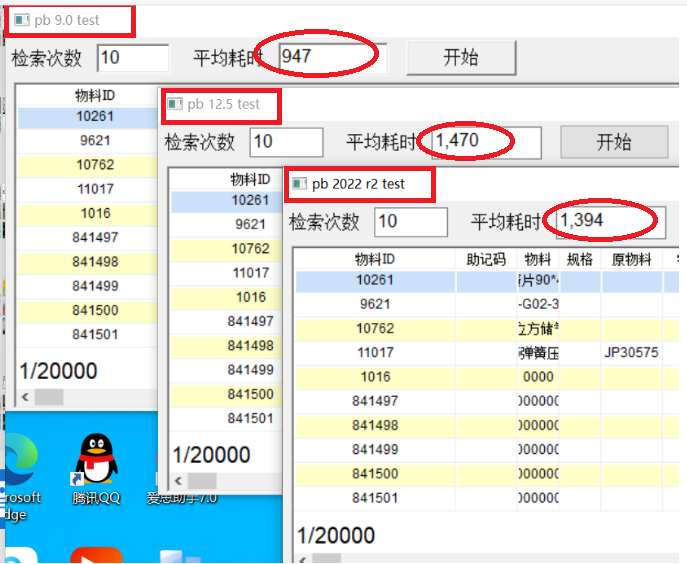Focus the 检索次数 field in pb 12.5 window
Viewport: 687px width, 564px height.
(286, 142)
